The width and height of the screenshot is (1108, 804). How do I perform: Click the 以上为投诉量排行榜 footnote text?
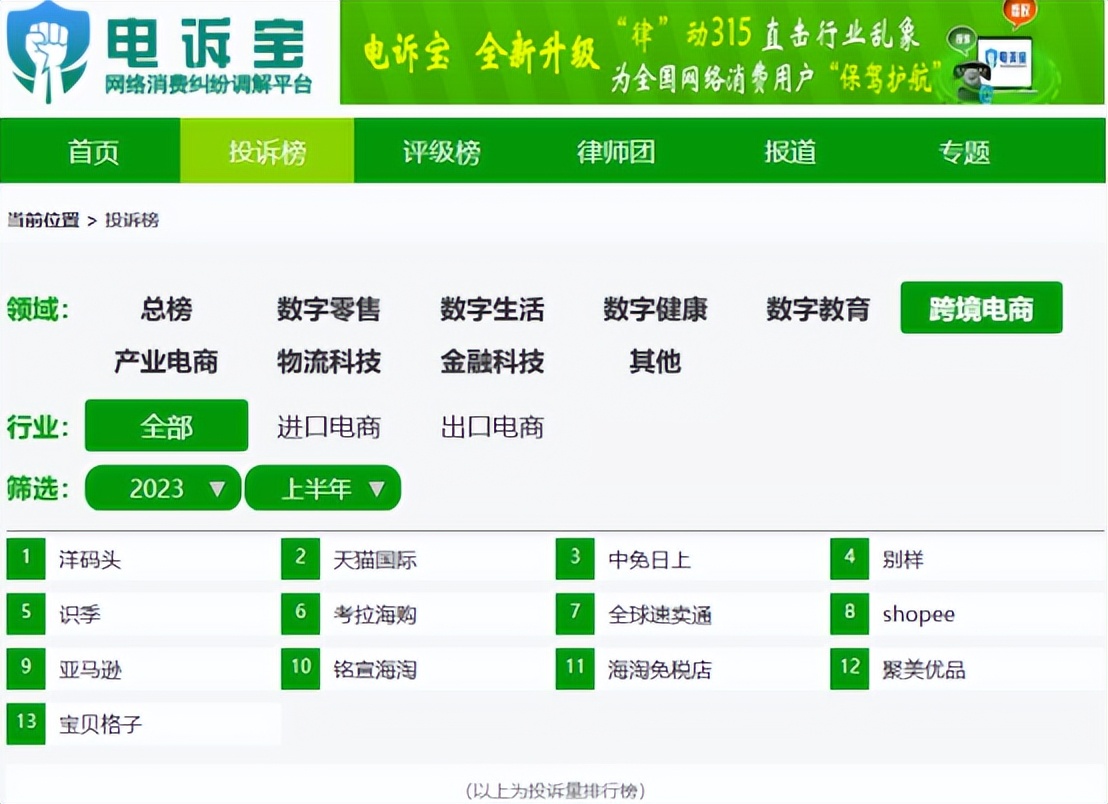tap(555, 790)
